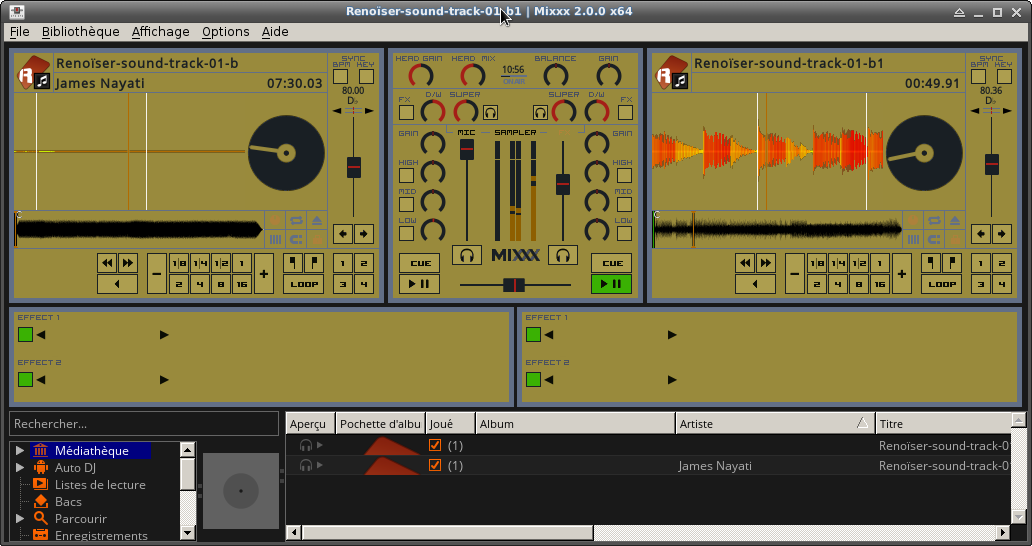Toggle the deck 1 keylock padlock icon
1032x546 pixels.
pos(317,239)
